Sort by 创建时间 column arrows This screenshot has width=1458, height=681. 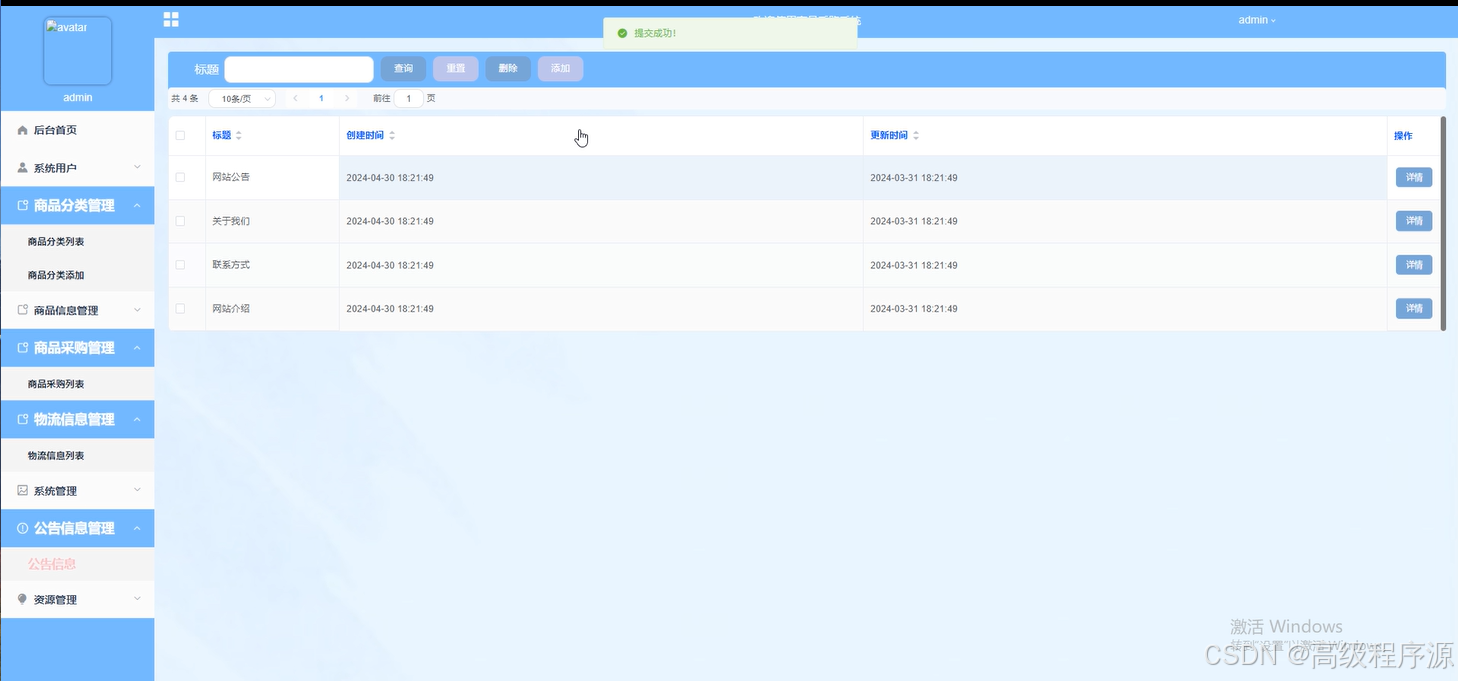tap(392, 135)
